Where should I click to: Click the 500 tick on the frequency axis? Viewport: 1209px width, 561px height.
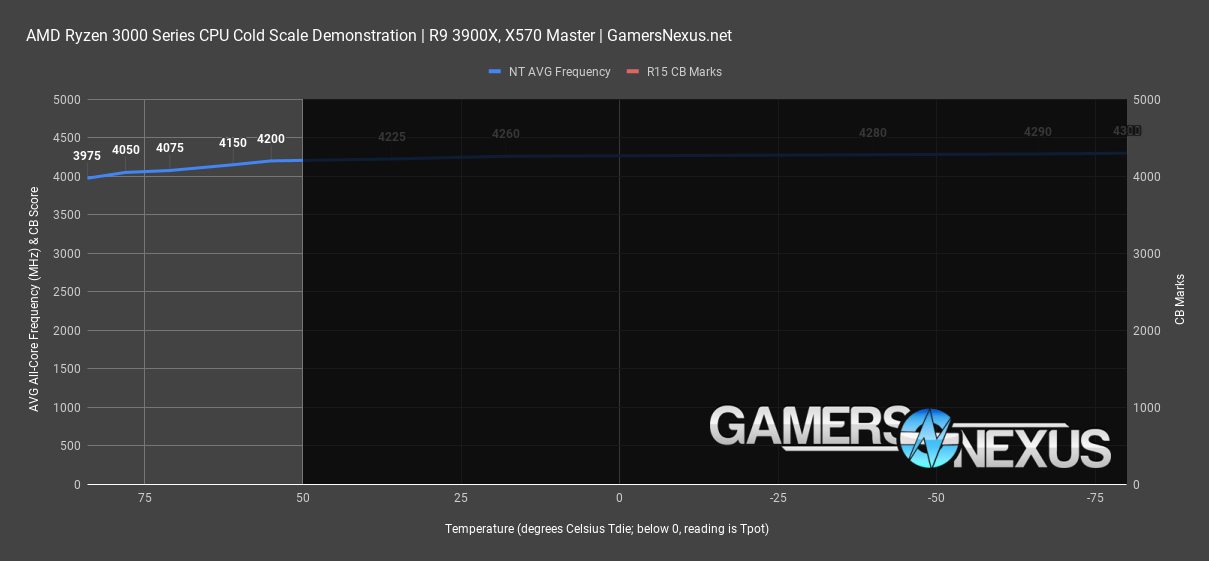tap(71, 447)
